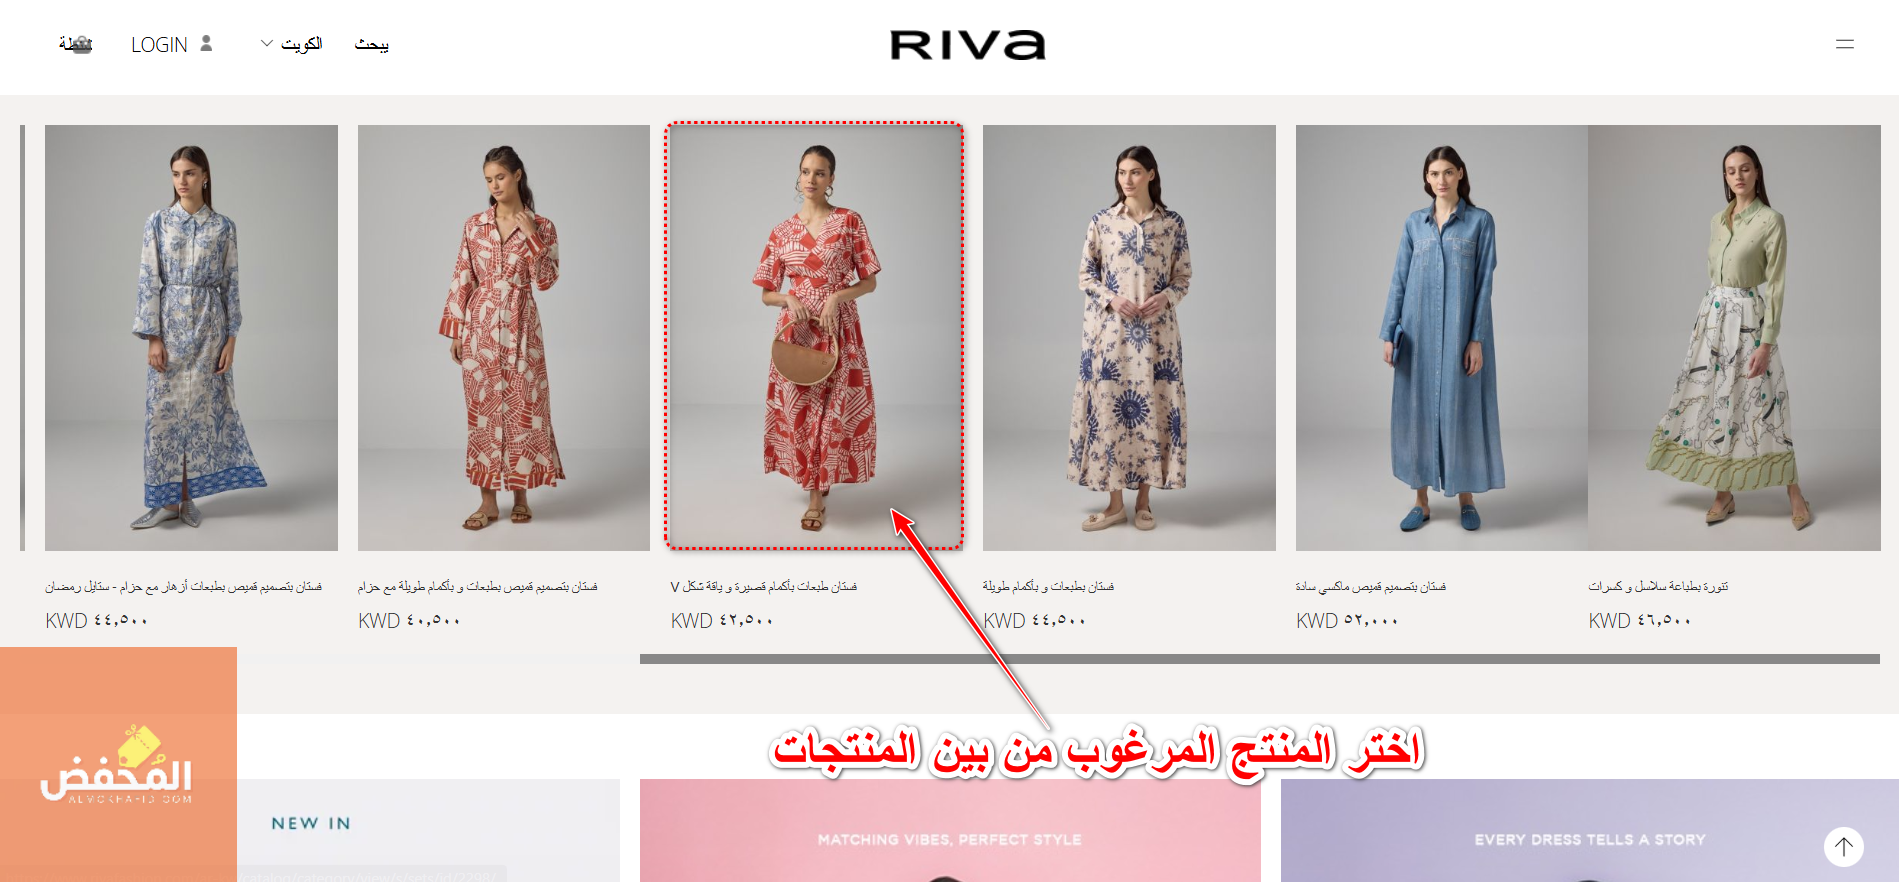Click the scroll-to-top arrow button

(x=1843, y=846)
